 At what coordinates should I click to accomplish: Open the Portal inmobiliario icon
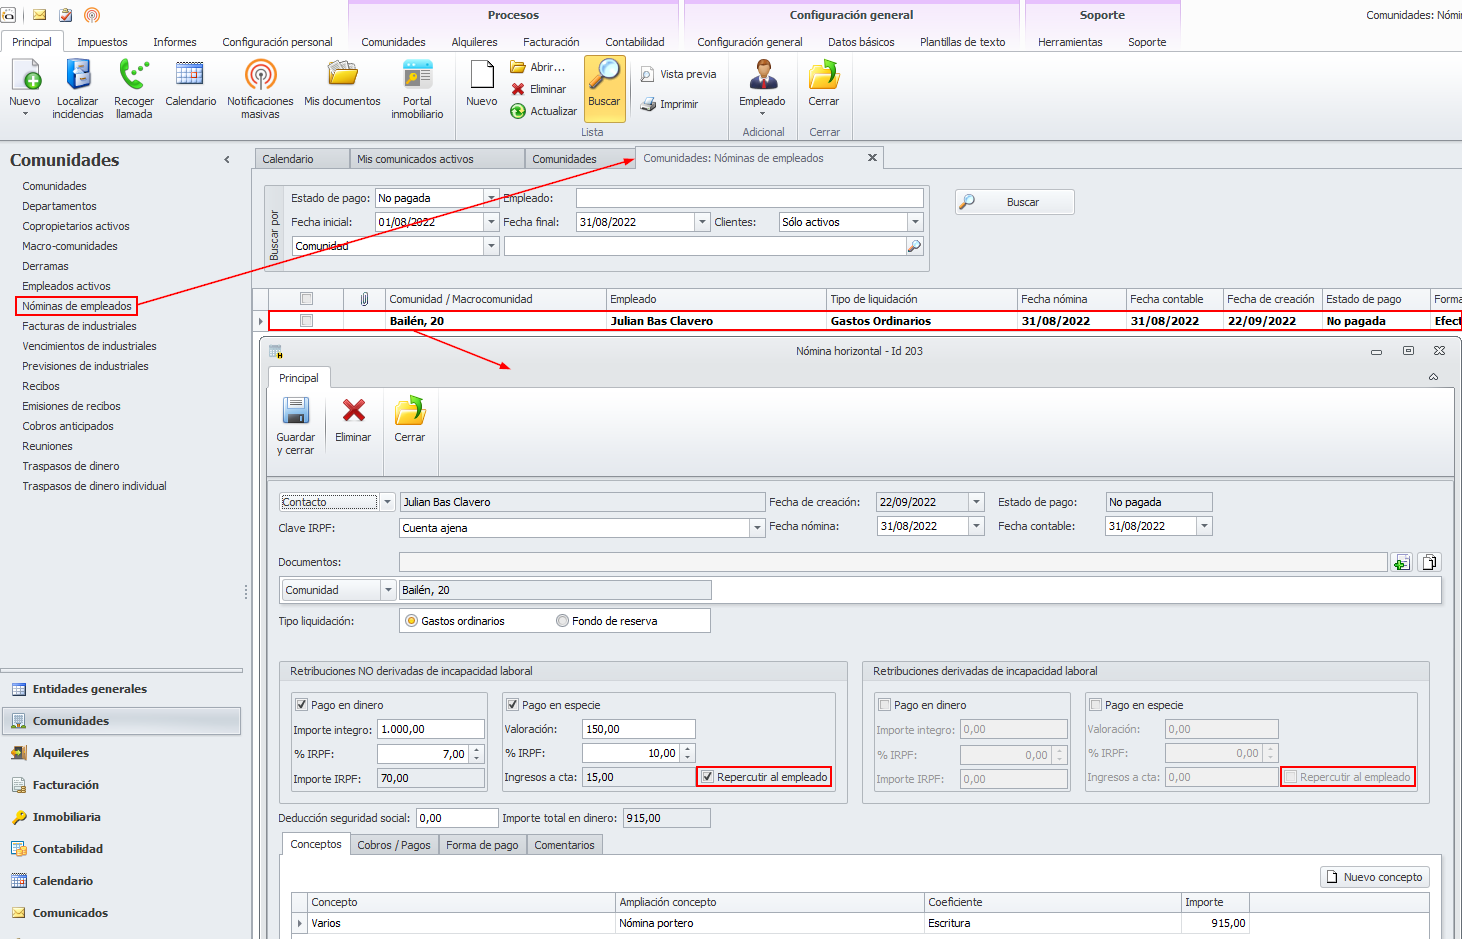(x=417, y=76)
